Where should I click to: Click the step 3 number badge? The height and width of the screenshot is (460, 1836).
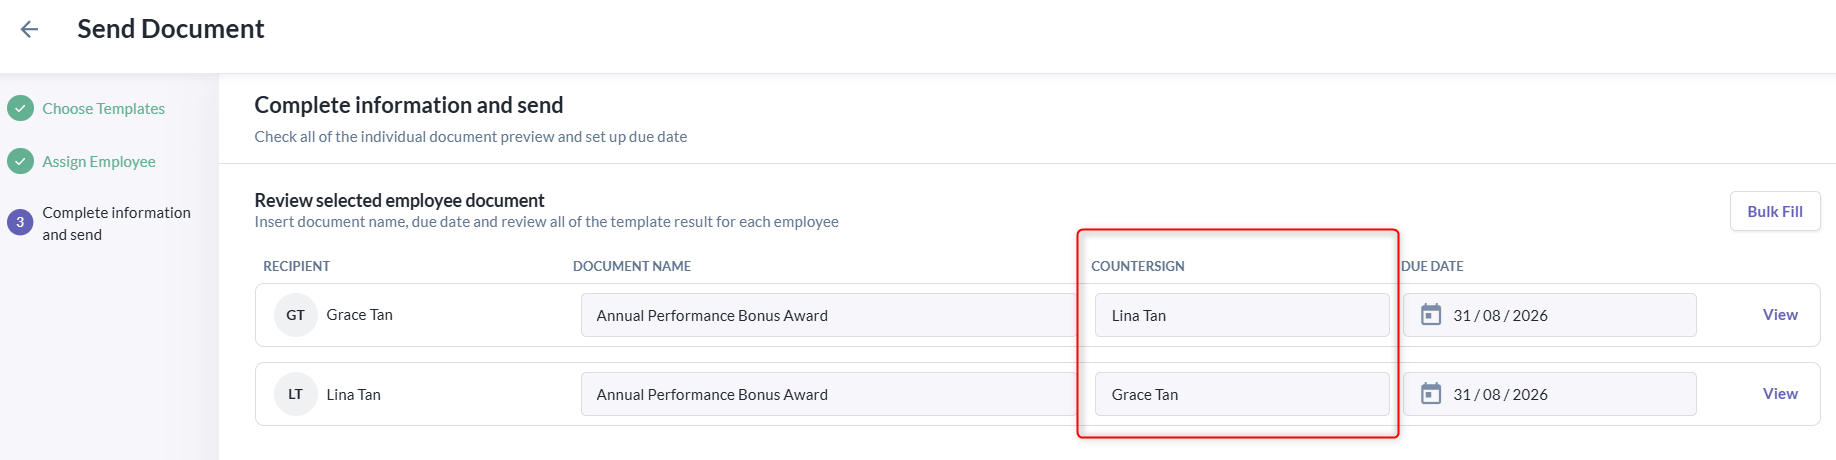coord(20,222)
